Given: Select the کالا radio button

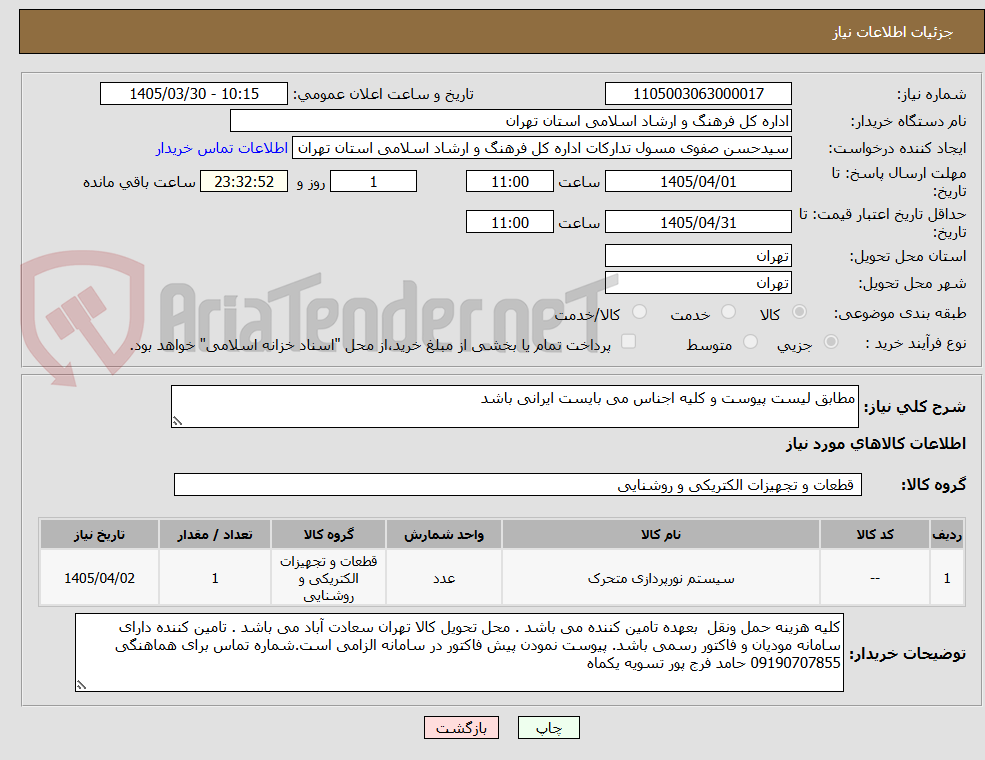Looking at the screenshot, I should click(x=800, y=312).
